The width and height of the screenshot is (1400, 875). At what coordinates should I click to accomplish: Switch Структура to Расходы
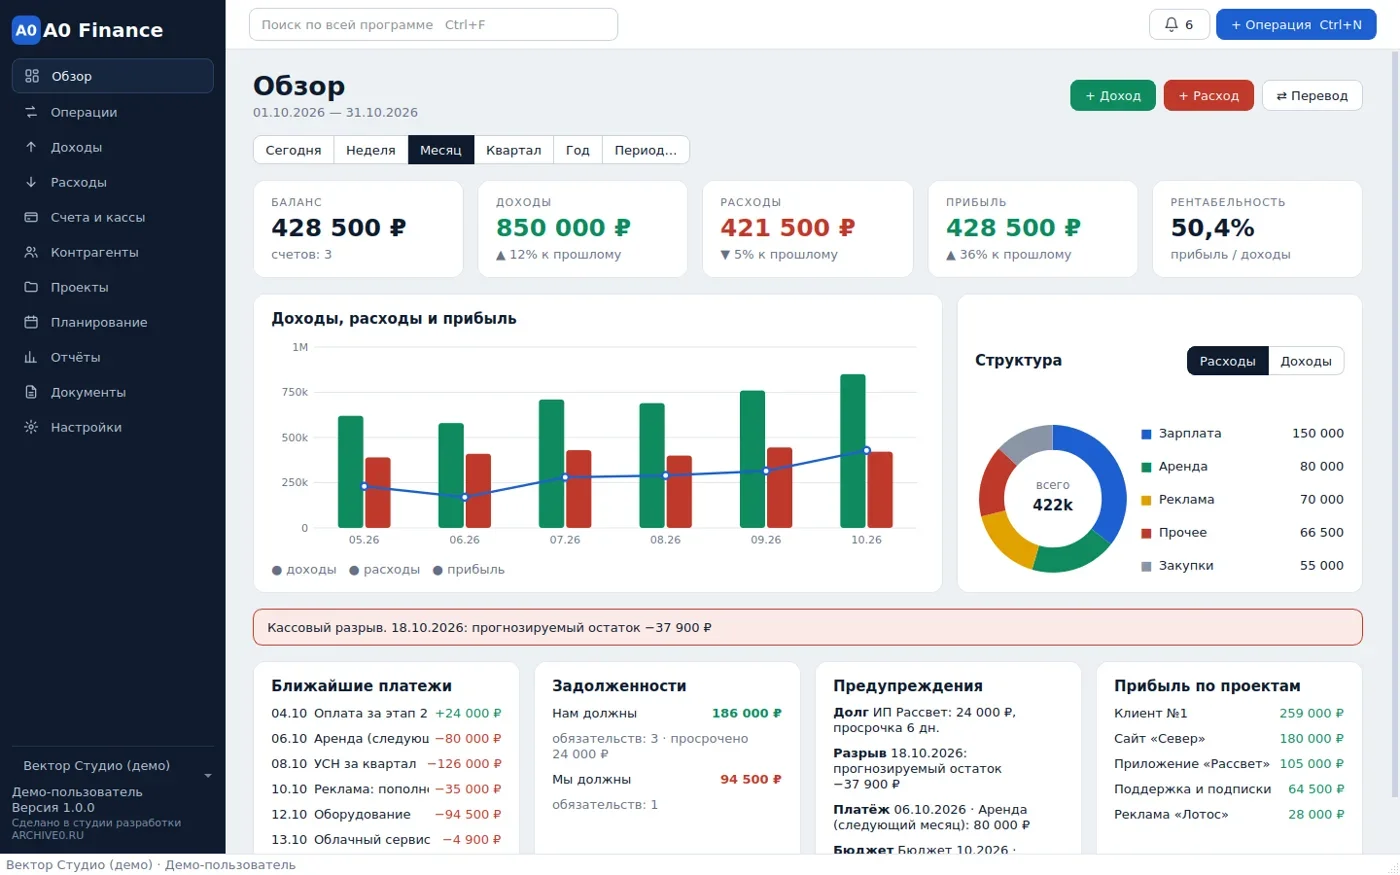pos(1227,361)
